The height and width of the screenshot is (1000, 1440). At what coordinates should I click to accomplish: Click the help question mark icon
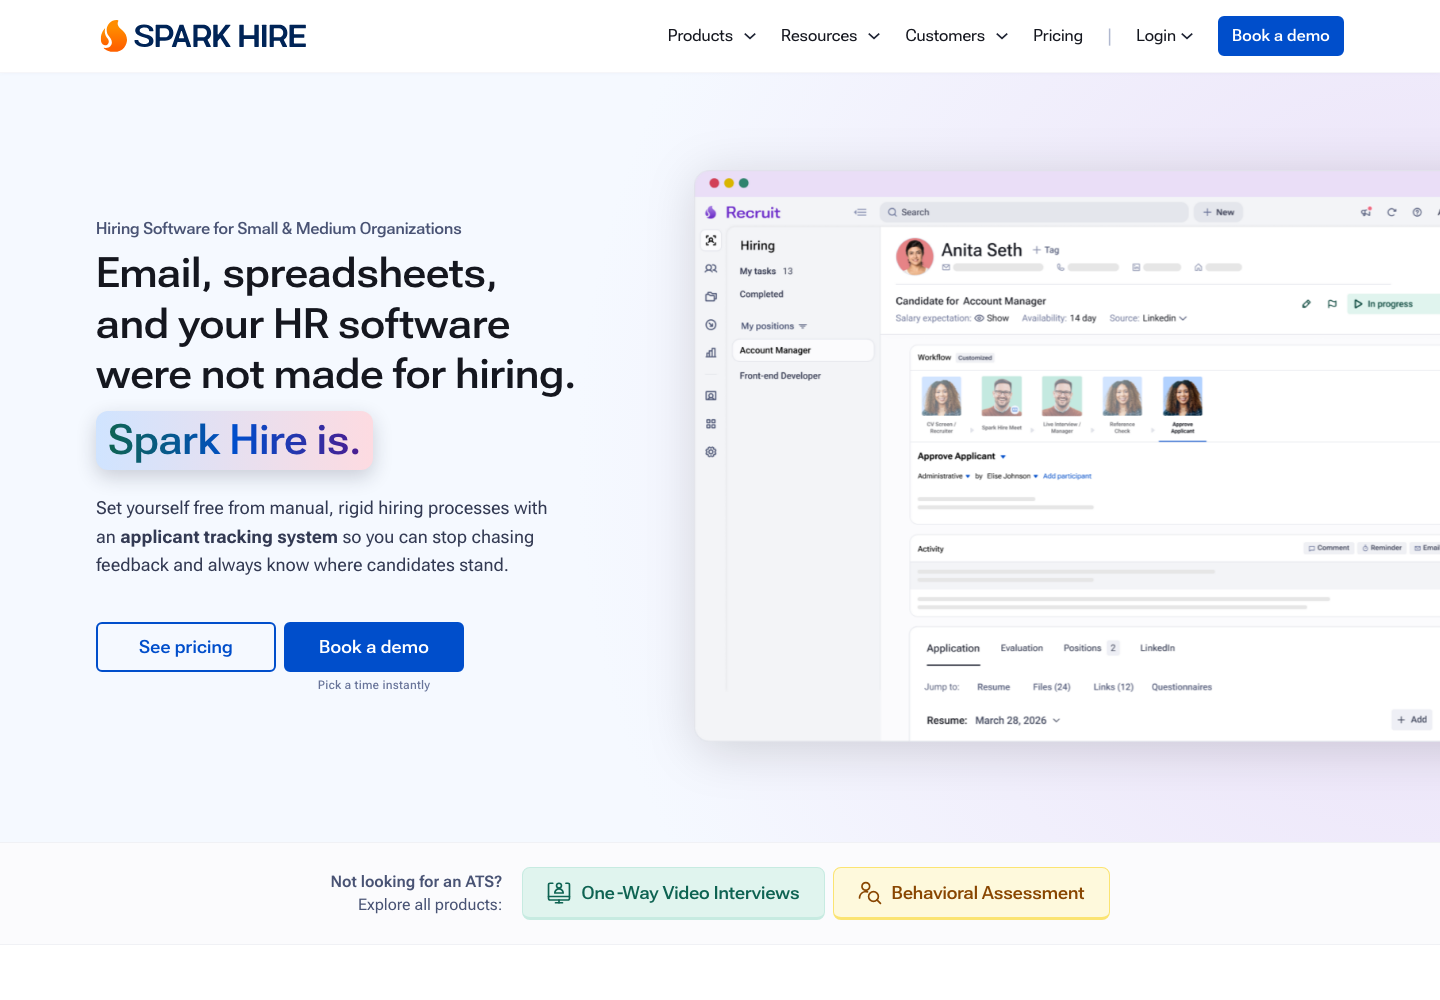pos(1417,212)
